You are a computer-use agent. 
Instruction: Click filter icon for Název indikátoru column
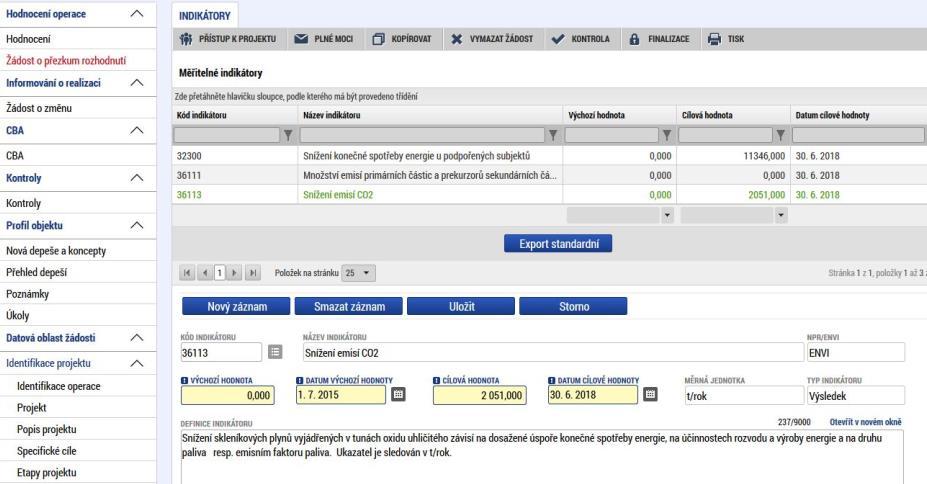553,135
